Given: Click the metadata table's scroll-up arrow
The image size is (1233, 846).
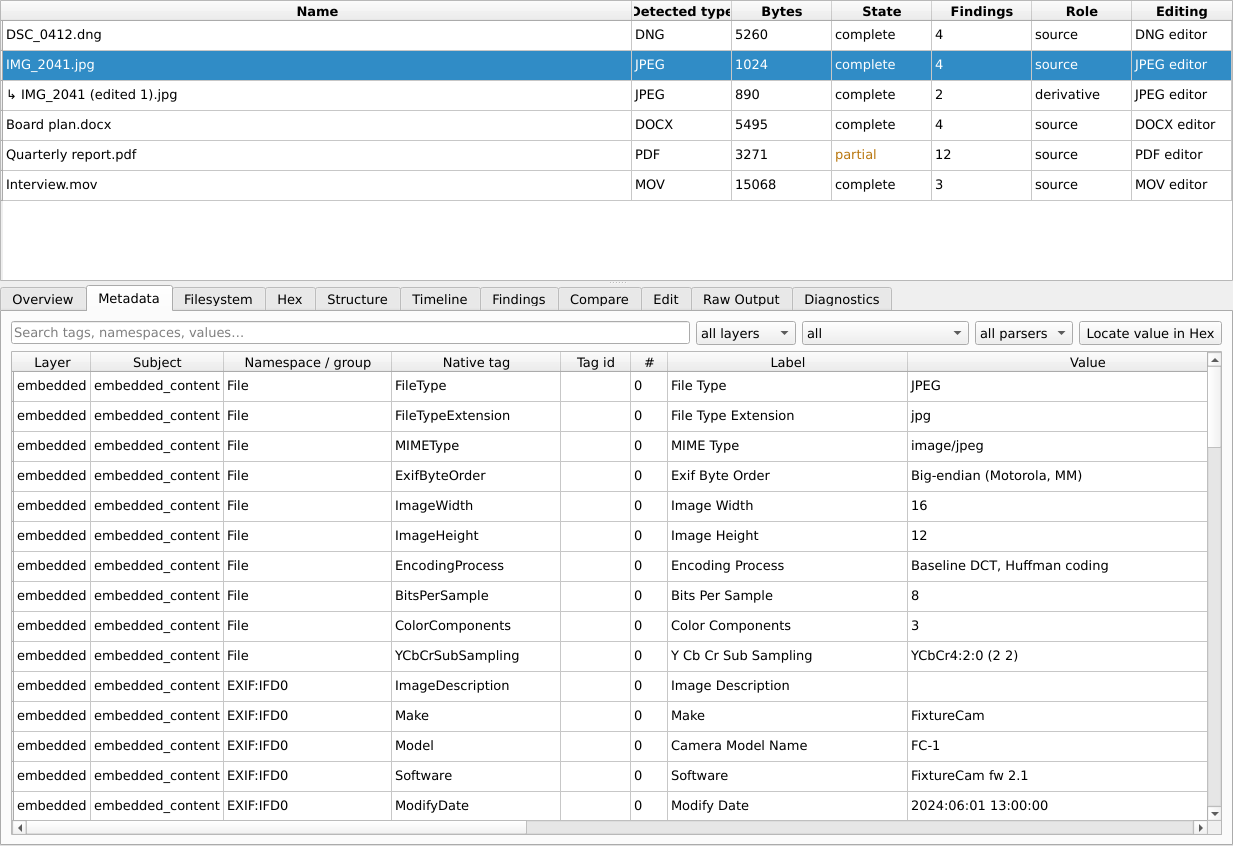Looking at the screenshot, I should tap(1214, 360).
